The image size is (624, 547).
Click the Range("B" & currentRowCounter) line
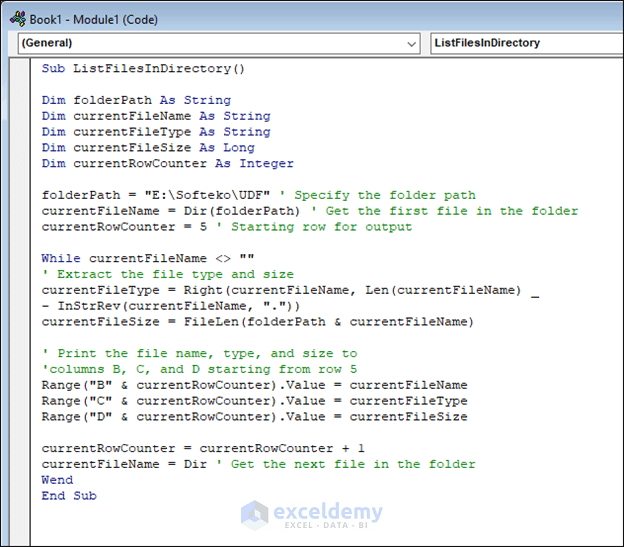point(254,385)
